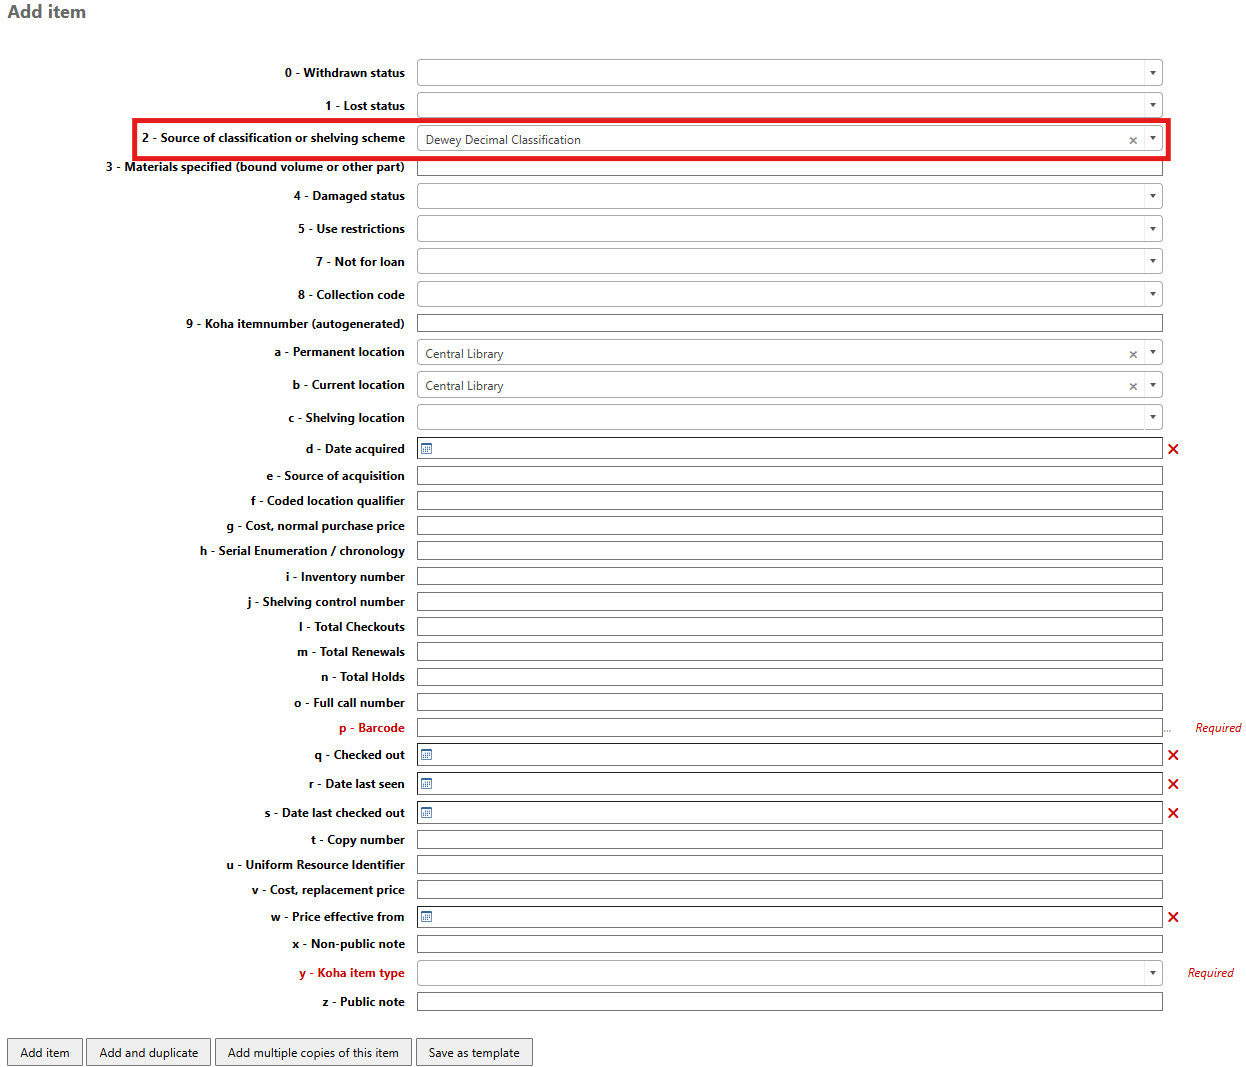Open calendar icon in Checked out field
The width and height of the screenshot is (1246, 1067).
coord(426,755)
